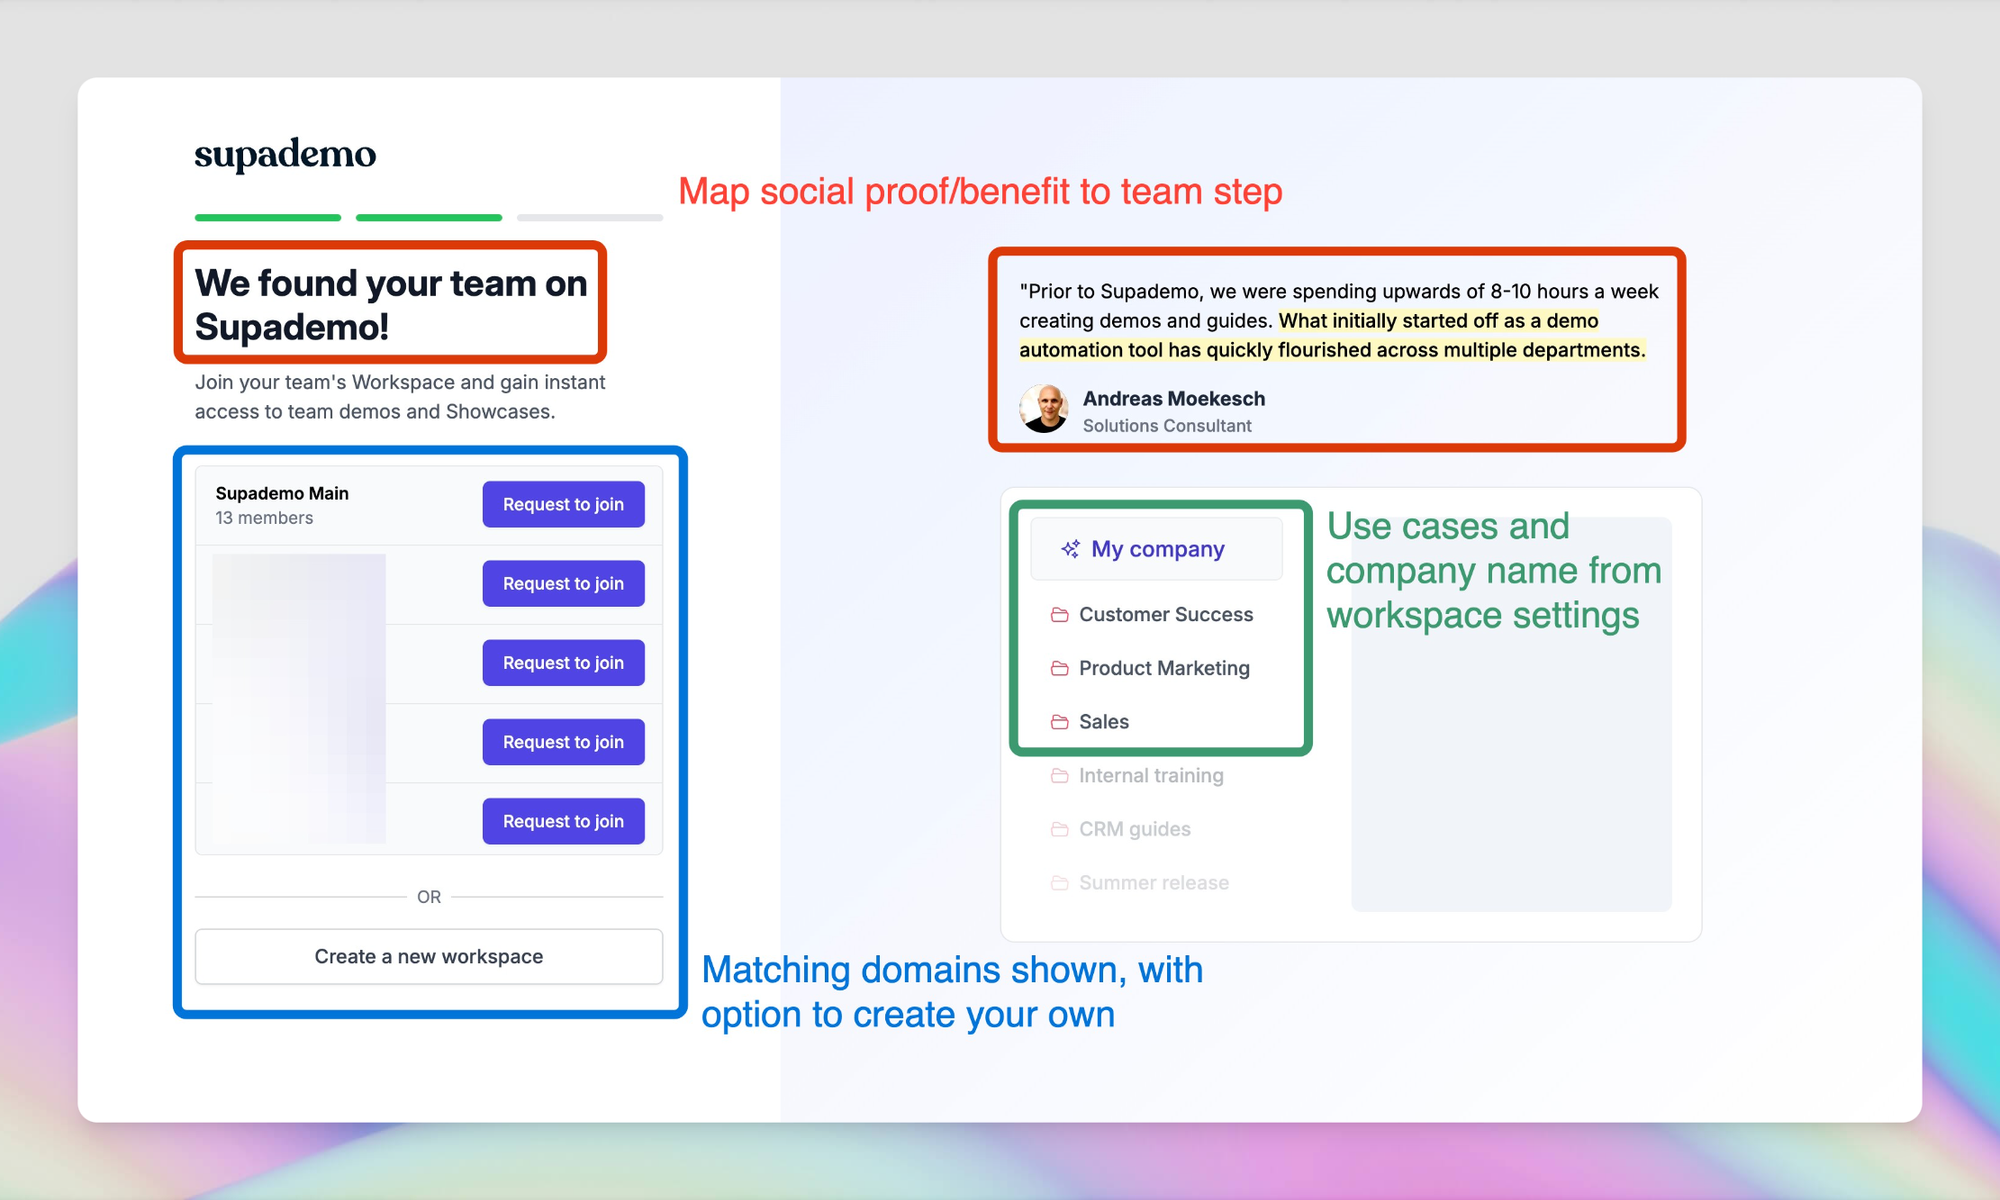Open the Product Marketing folder label
The height and width of the screenshot is (1200, 2000).
coord(1164,668)
